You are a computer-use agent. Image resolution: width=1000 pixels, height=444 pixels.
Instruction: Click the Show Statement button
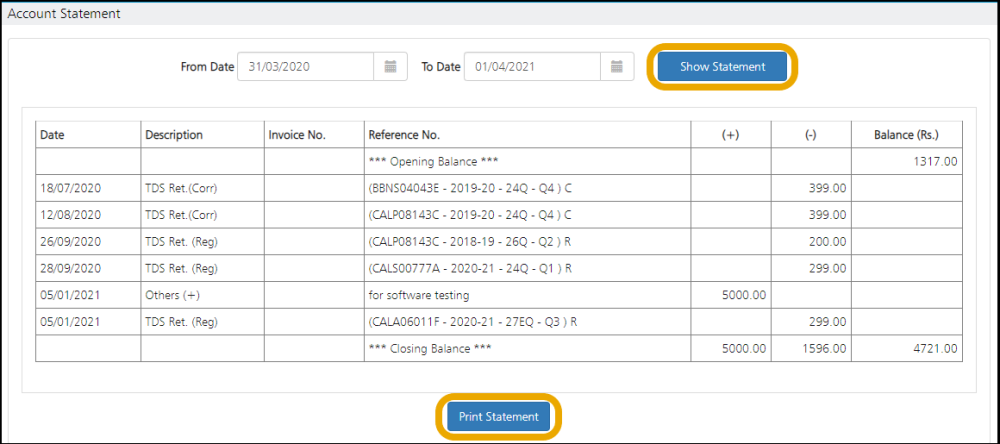pos(722,66)
